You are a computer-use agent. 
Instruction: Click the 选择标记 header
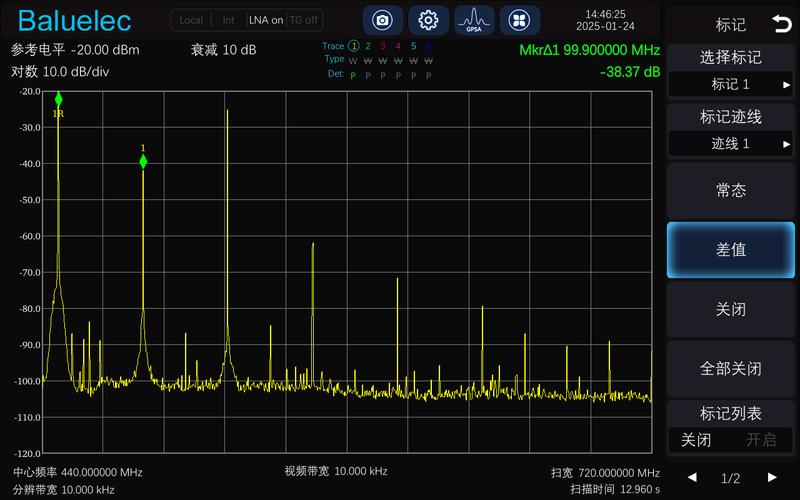click(731, 57)
